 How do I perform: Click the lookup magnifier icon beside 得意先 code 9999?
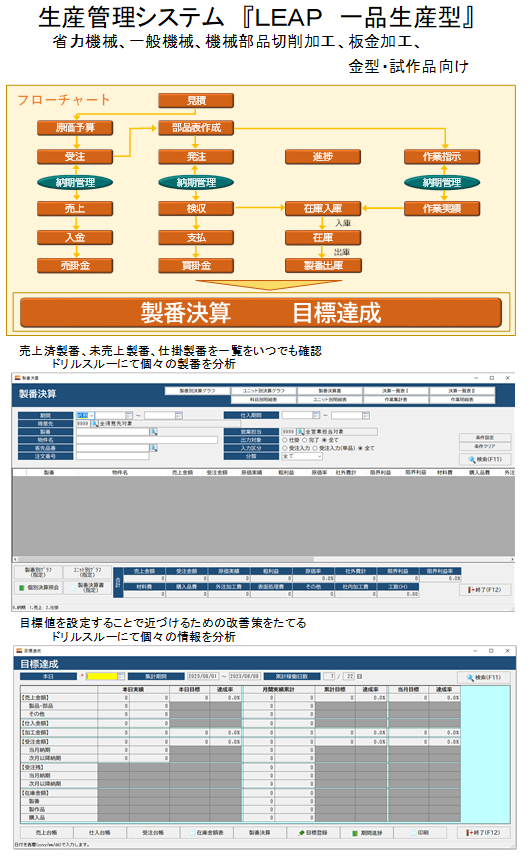95,424
